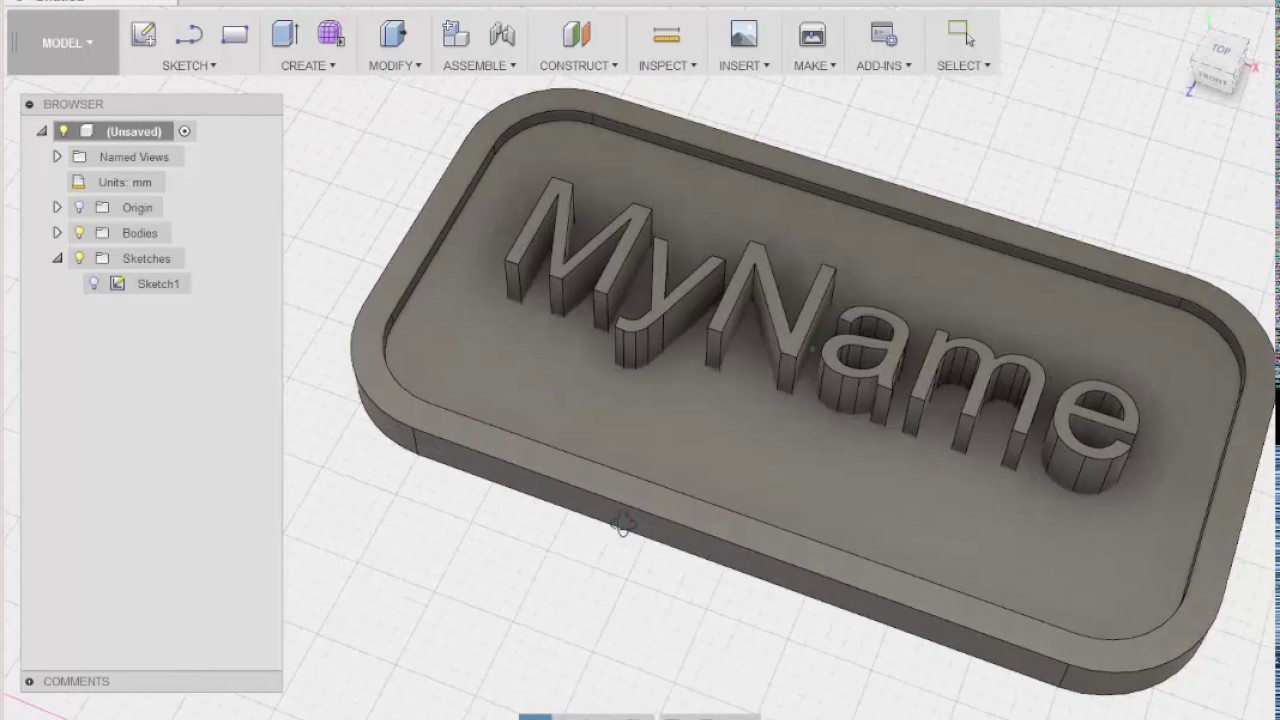Open the INSERT menu

point(744,65)
